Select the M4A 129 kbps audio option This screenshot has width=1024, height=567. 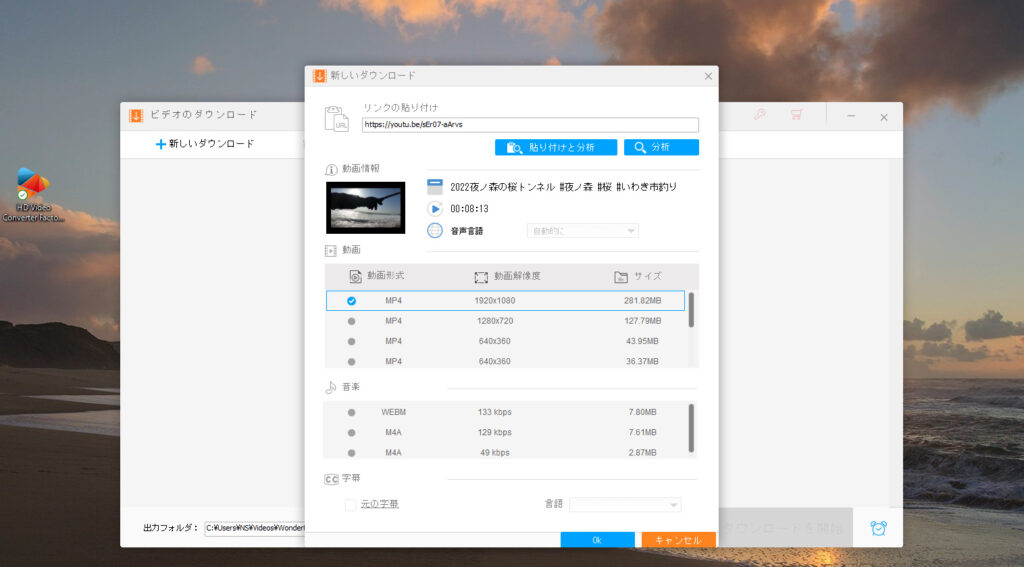click(351, 432)
